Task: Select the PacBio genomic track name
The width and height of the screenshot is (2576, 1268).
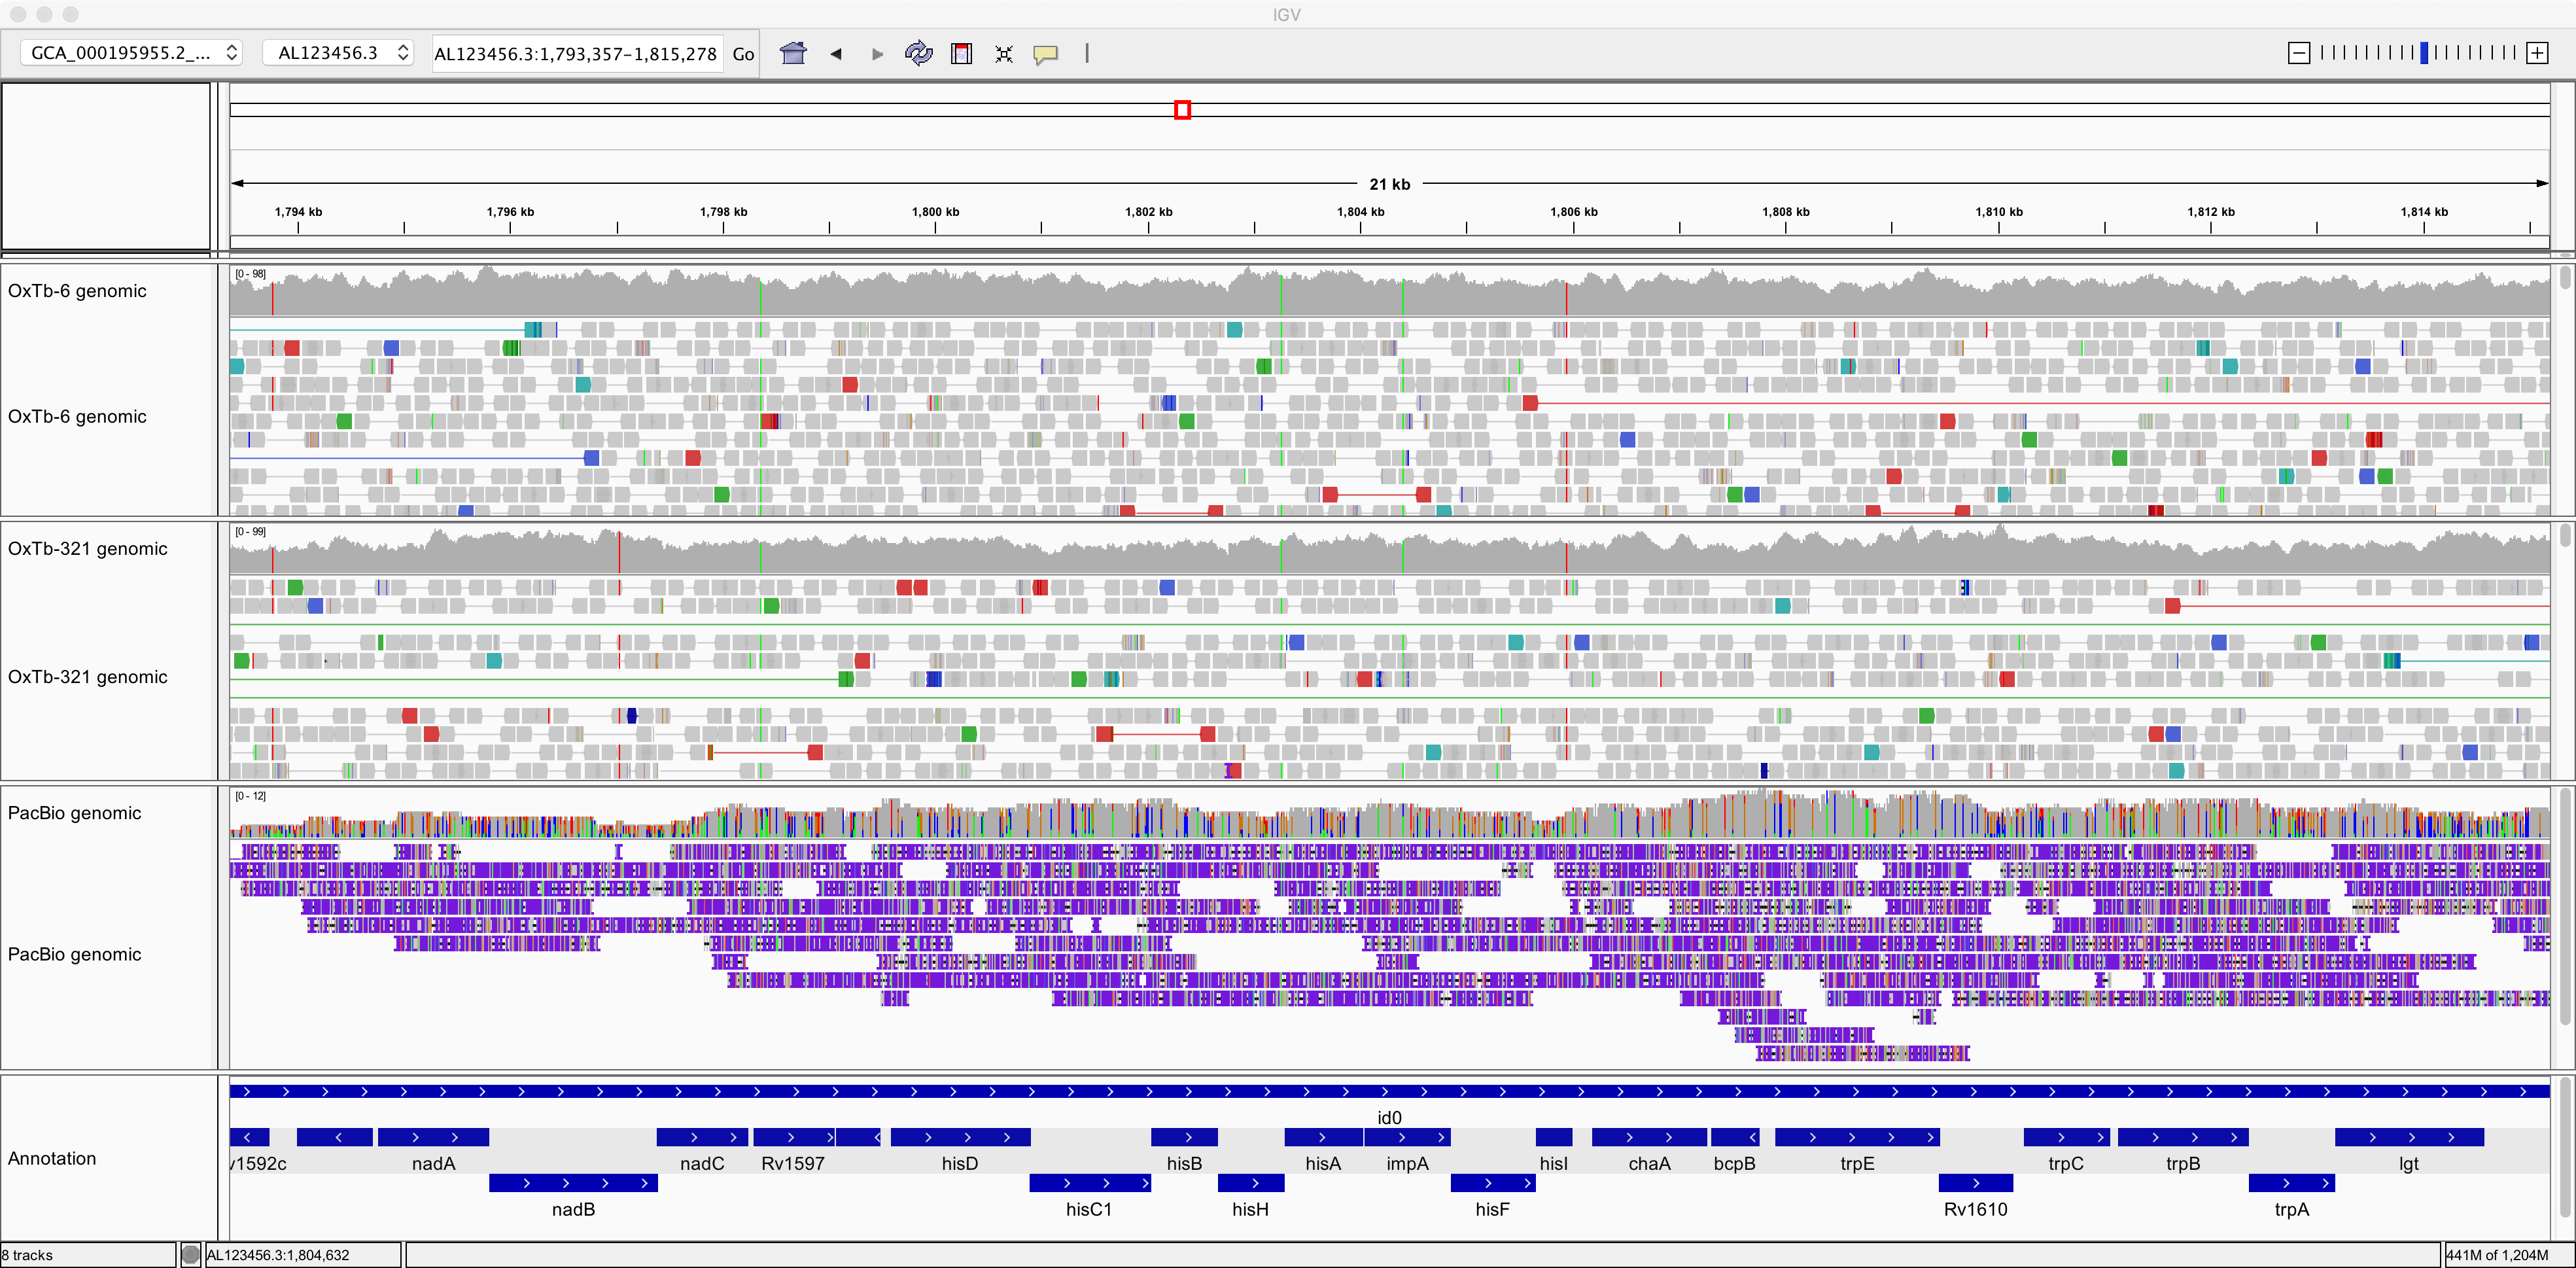Action: coord(75,813)
